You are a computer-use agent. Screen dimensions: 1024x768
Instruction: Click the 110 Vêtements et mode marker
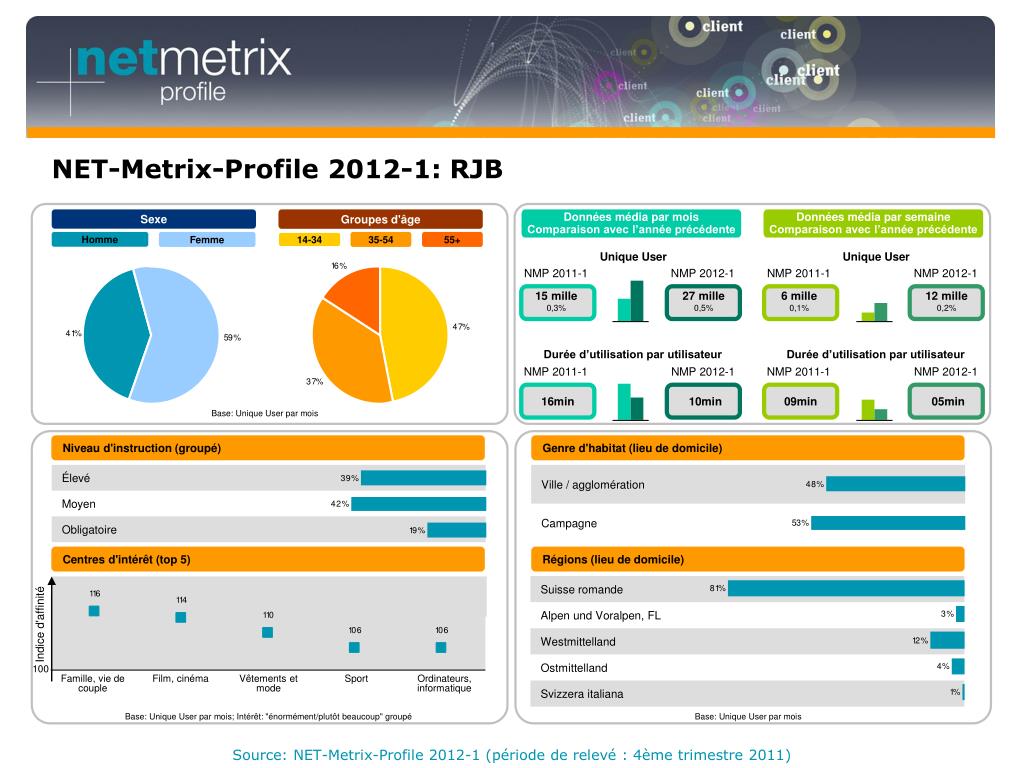pos(267,632)
